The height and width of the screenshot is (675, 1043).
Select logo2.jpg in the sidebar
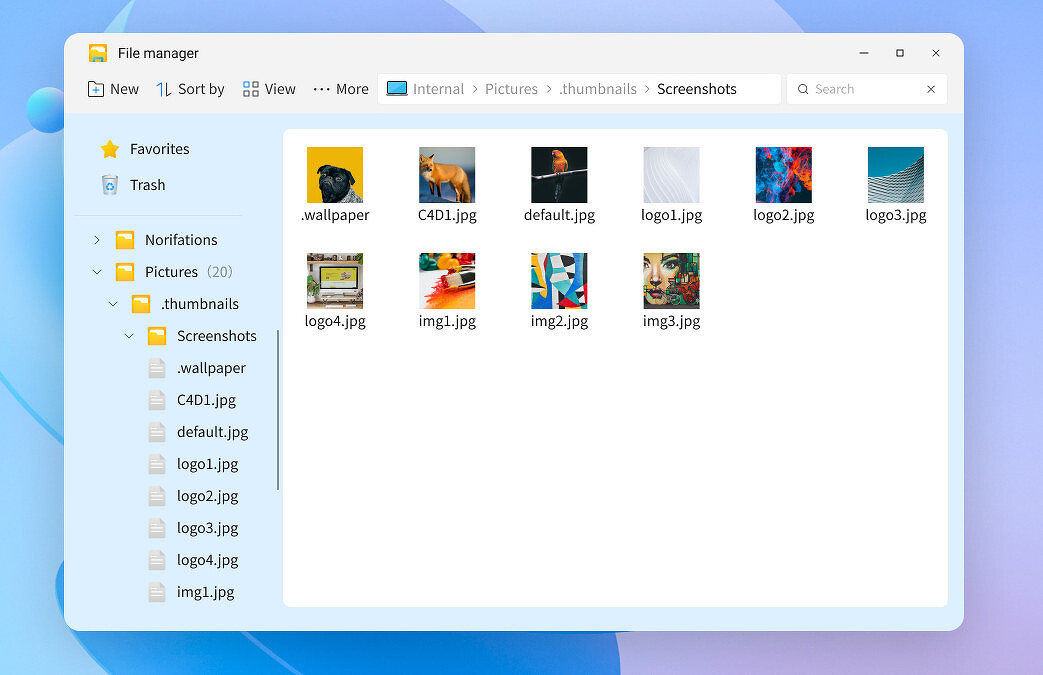pyautogui.click(x=208, y=496)
